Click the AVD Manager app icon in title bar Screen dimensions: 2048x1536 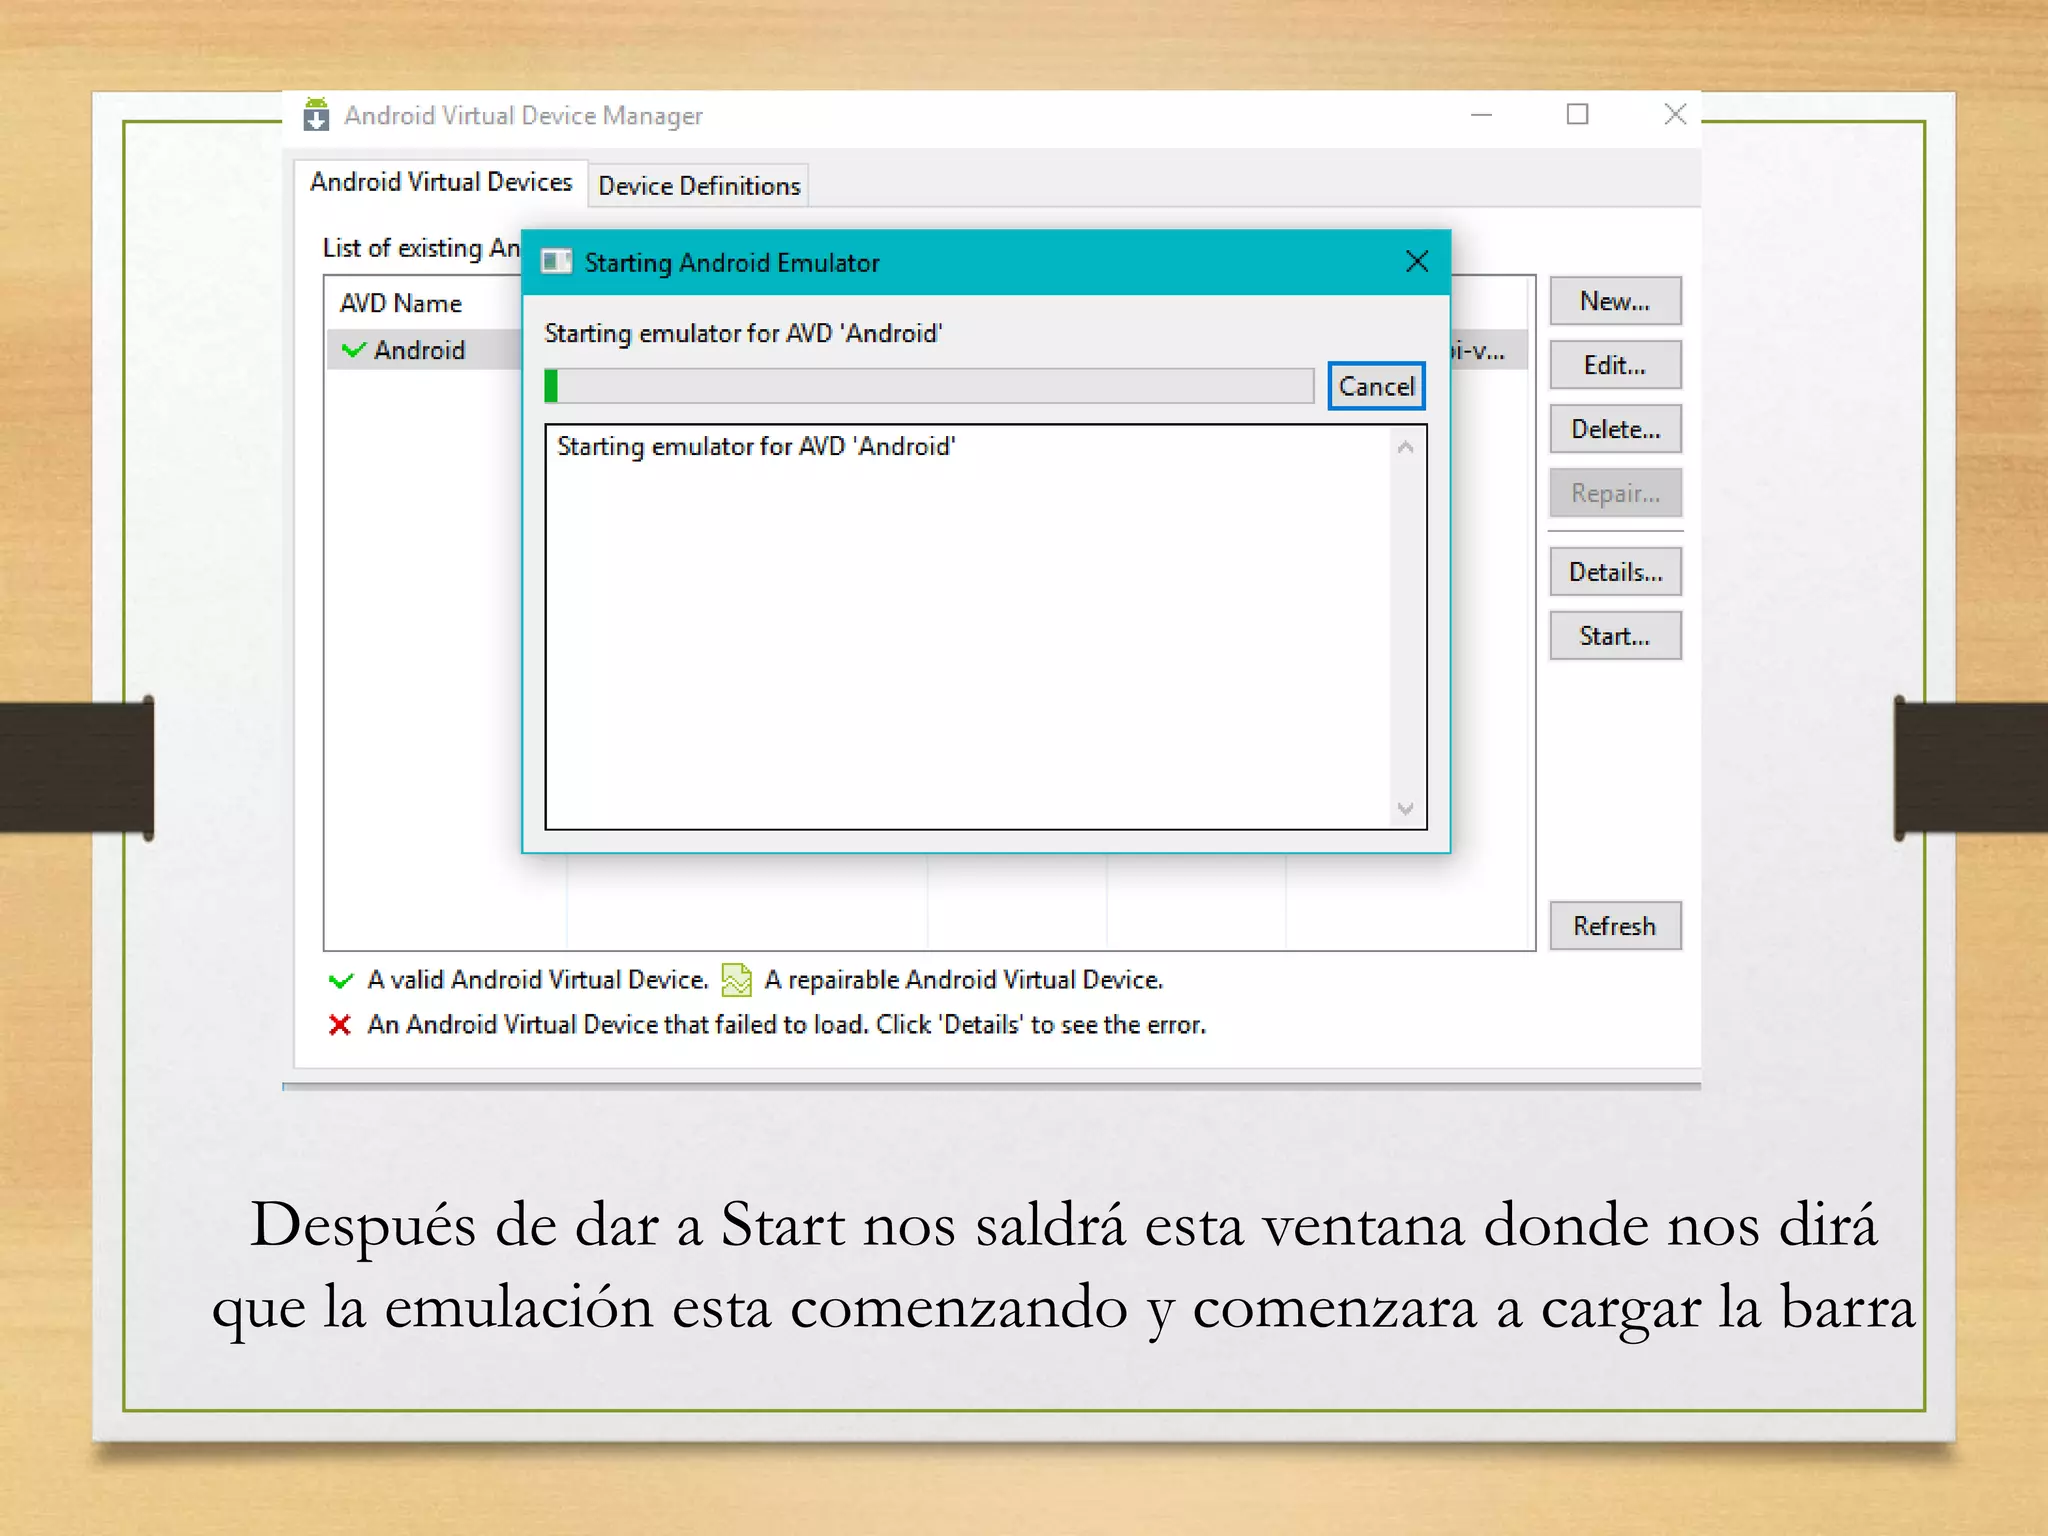coord(316,115)
